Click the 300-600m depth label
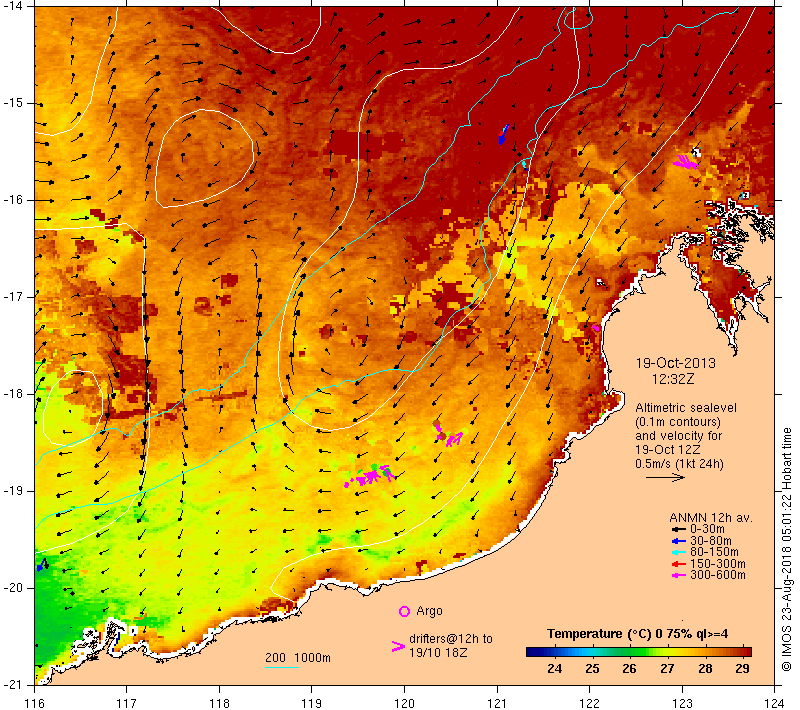This screenshot has width=800, height=710. [717, 575]
